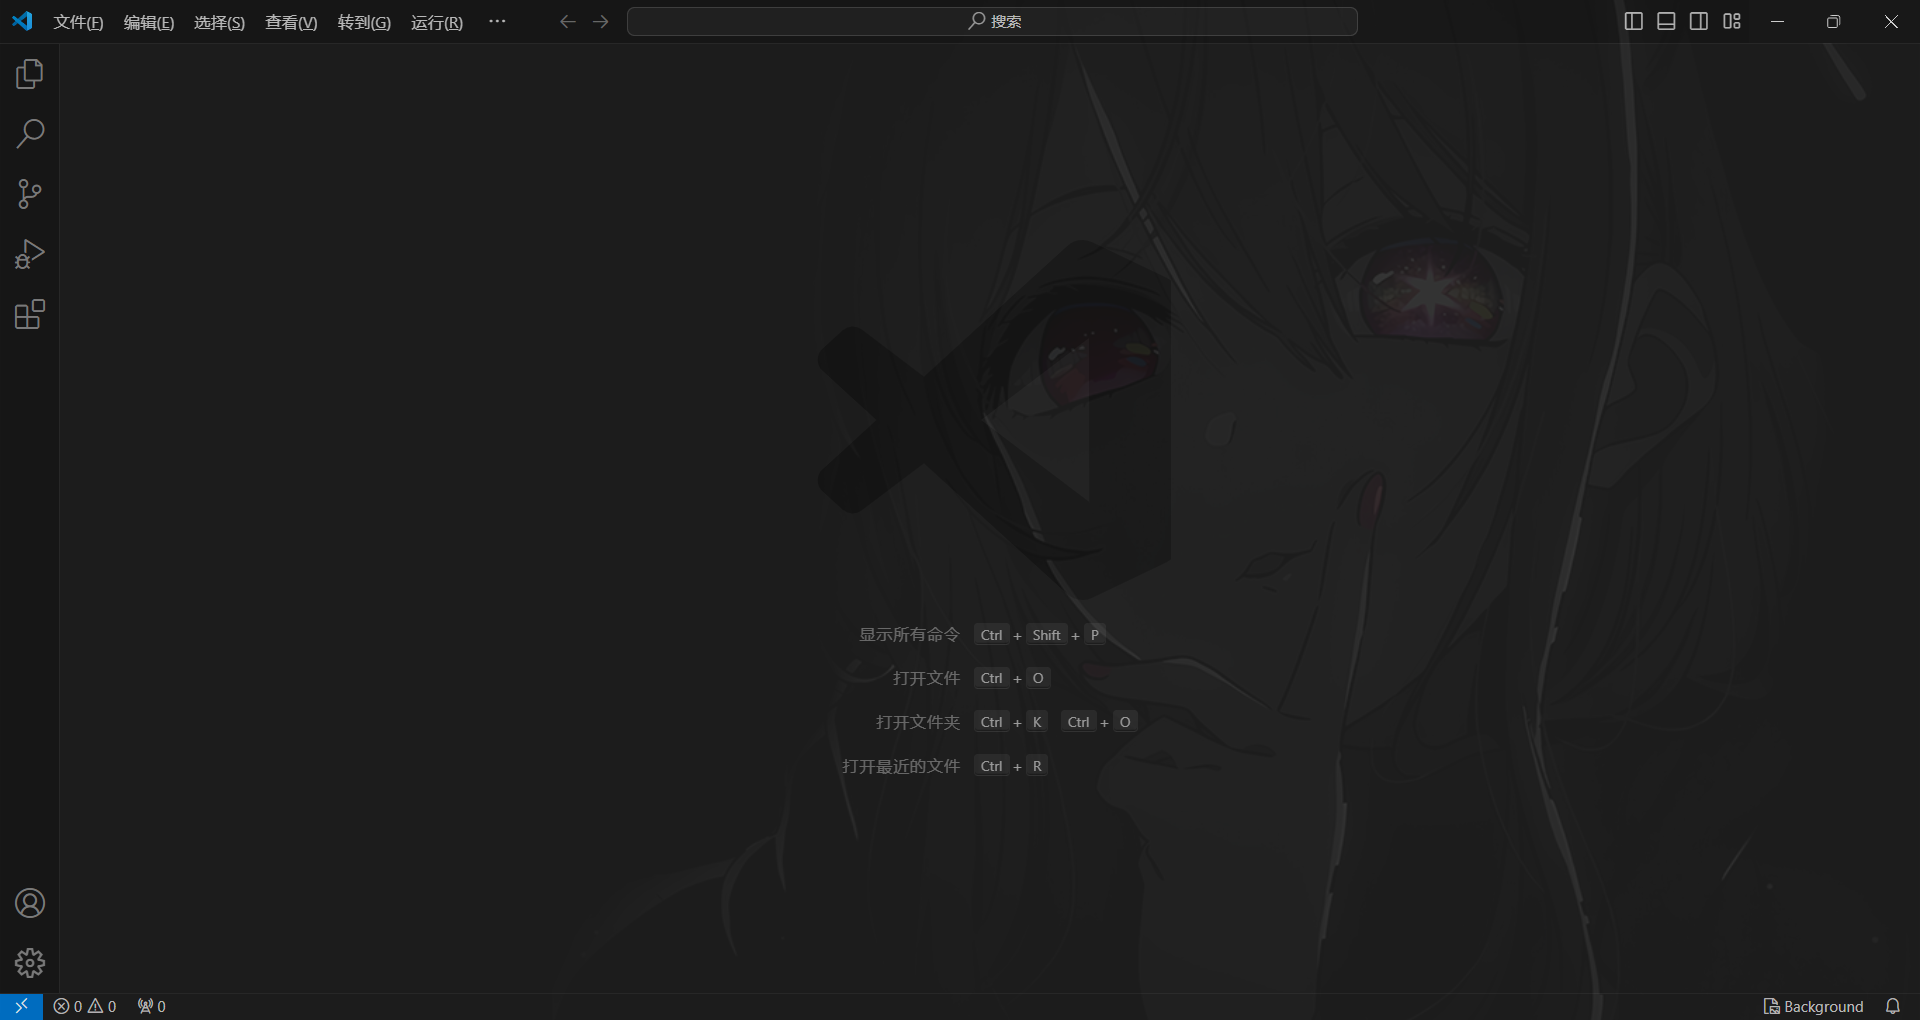Click the 搜索 command center box
This screenshot has height=1020, width=1920.
[992, 21]
